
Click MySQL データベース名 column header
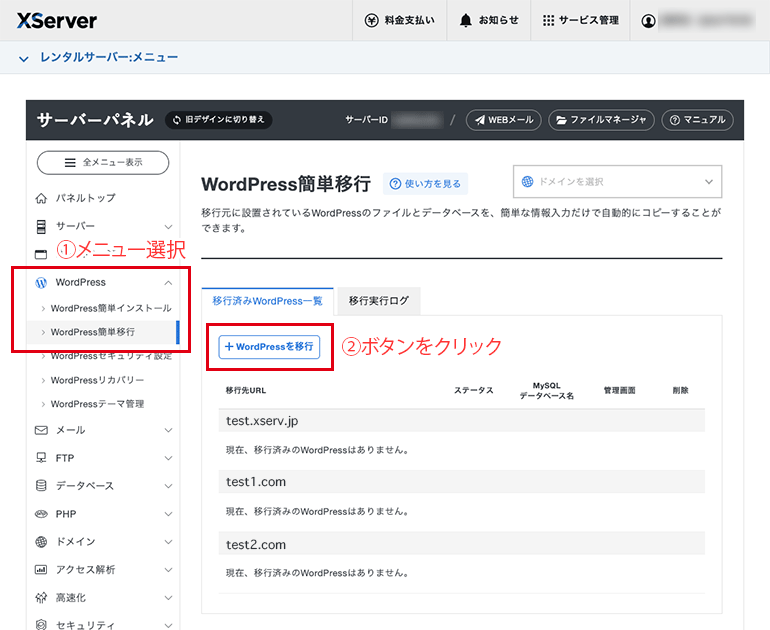[x=547, y=391]
